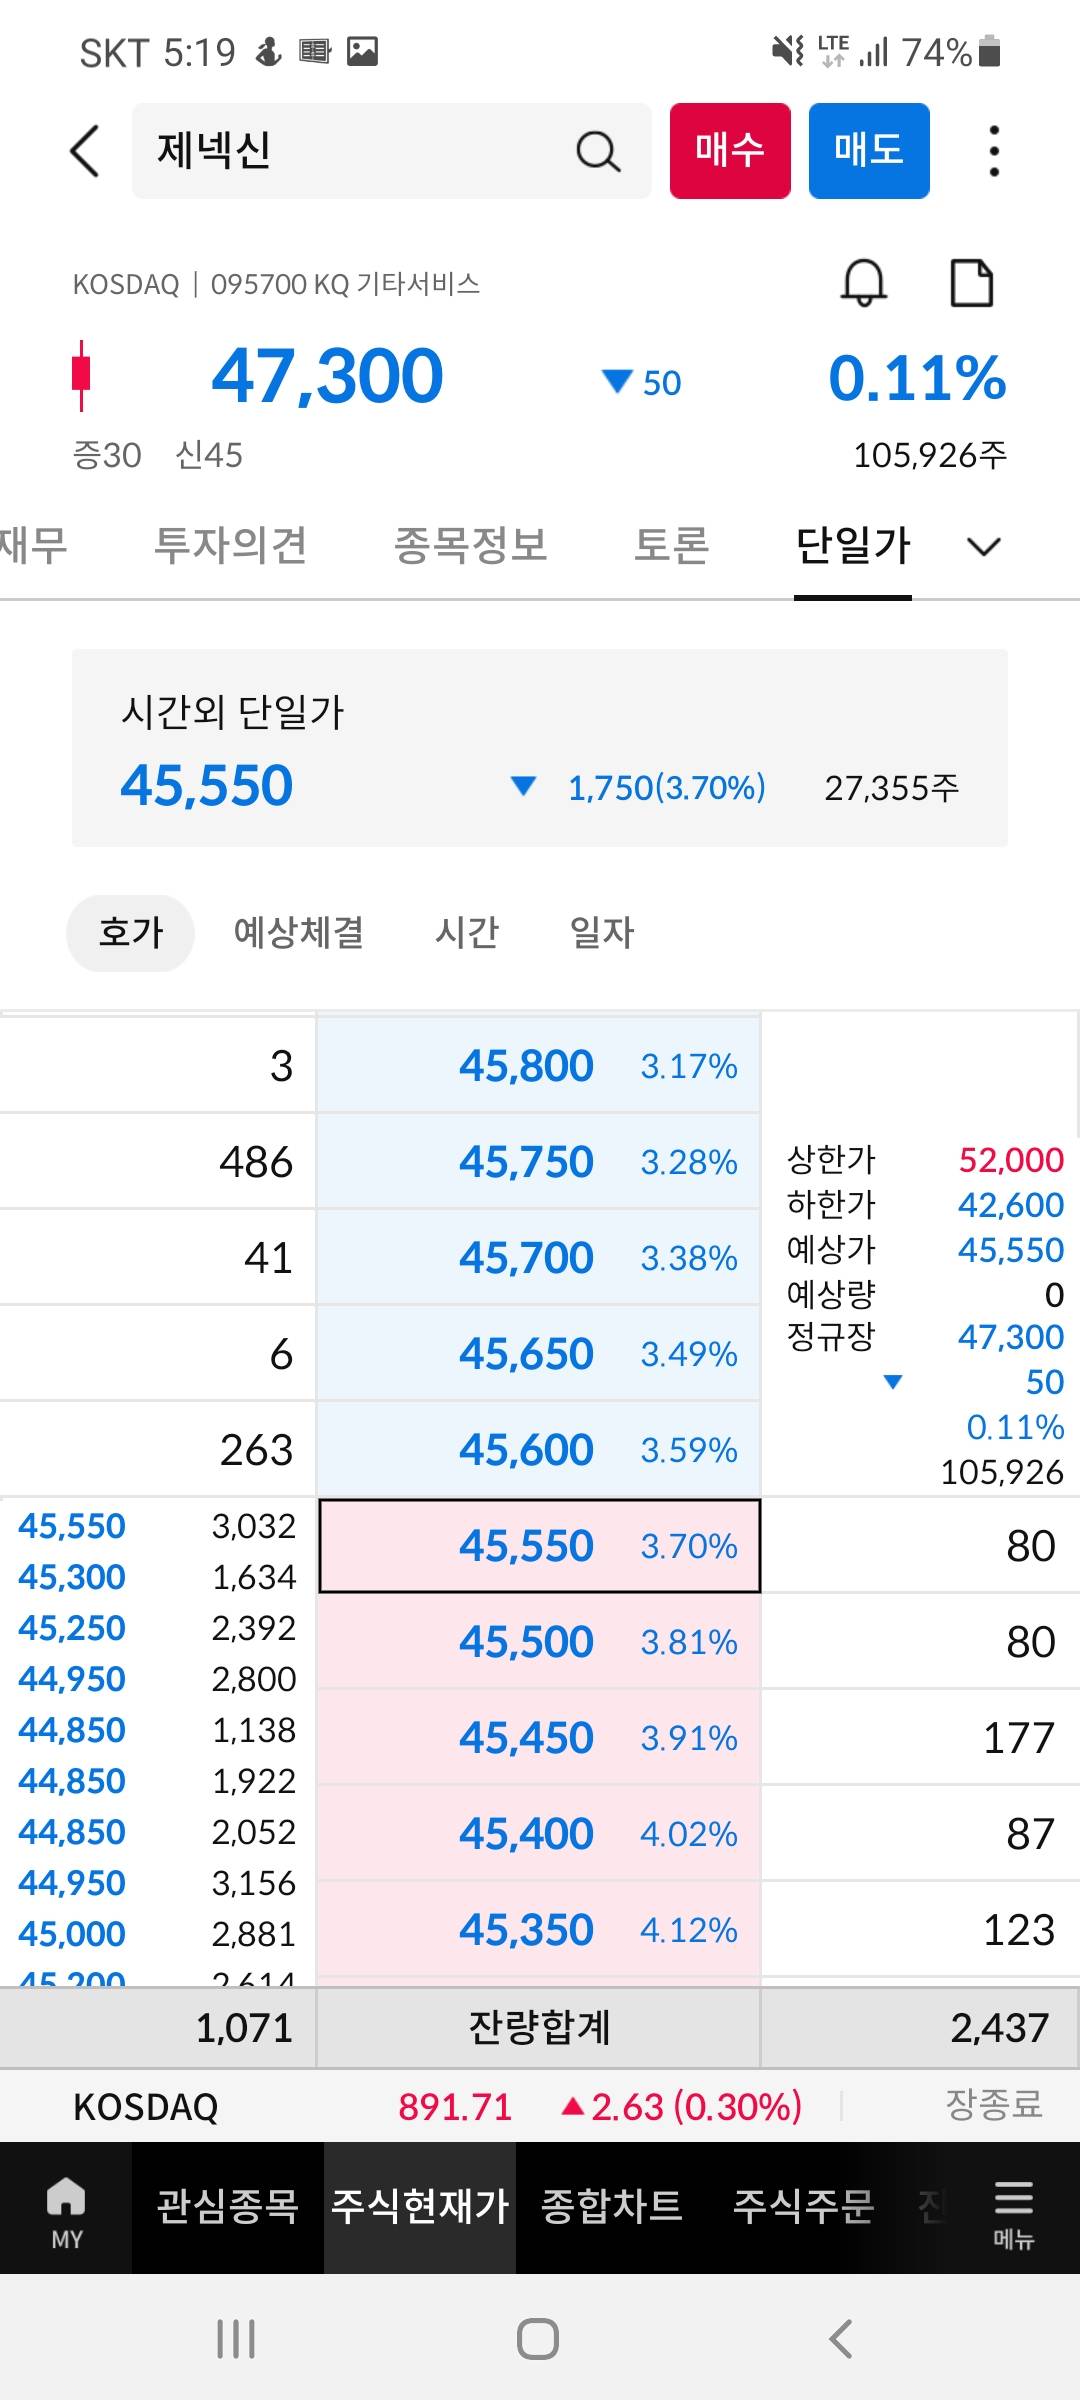The width and height of the screenshot is (1080, 2400).
Task: Select the 호가 view pill
Action: (130, 933)
